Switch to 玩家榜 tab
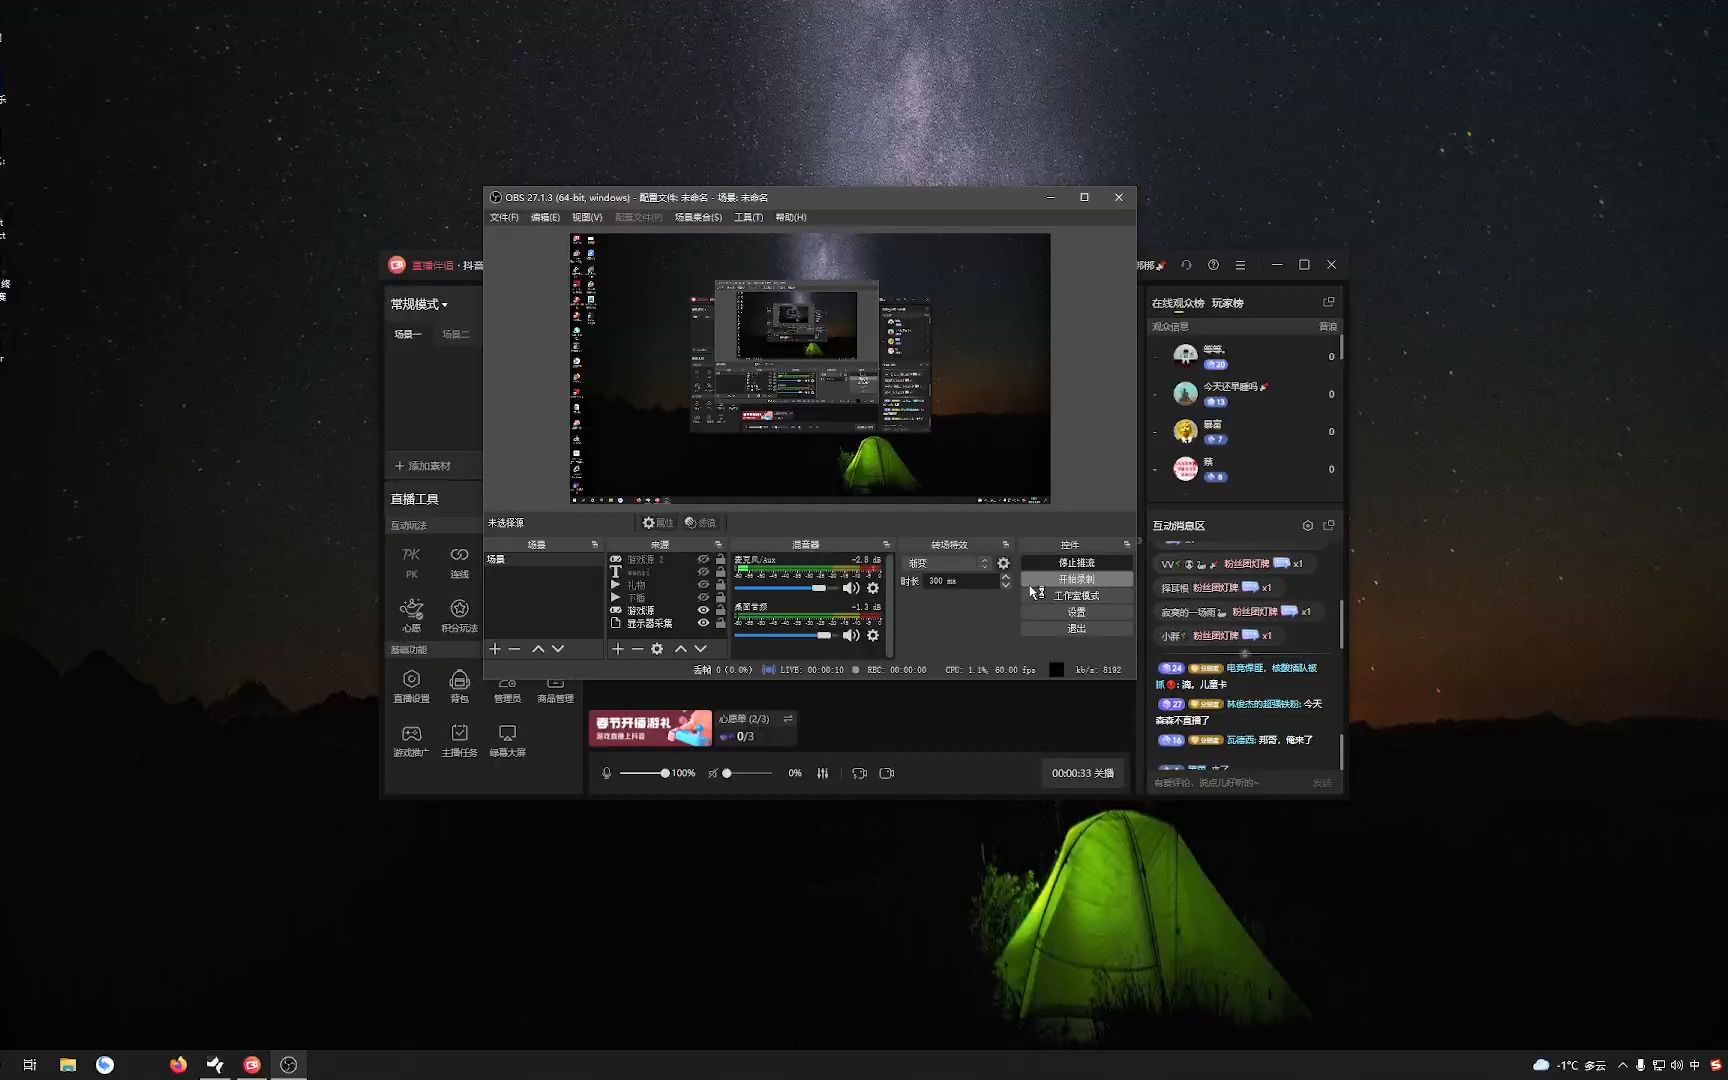The height and width of the screenshot is (1080, 1728). [x=1227, y=303]
